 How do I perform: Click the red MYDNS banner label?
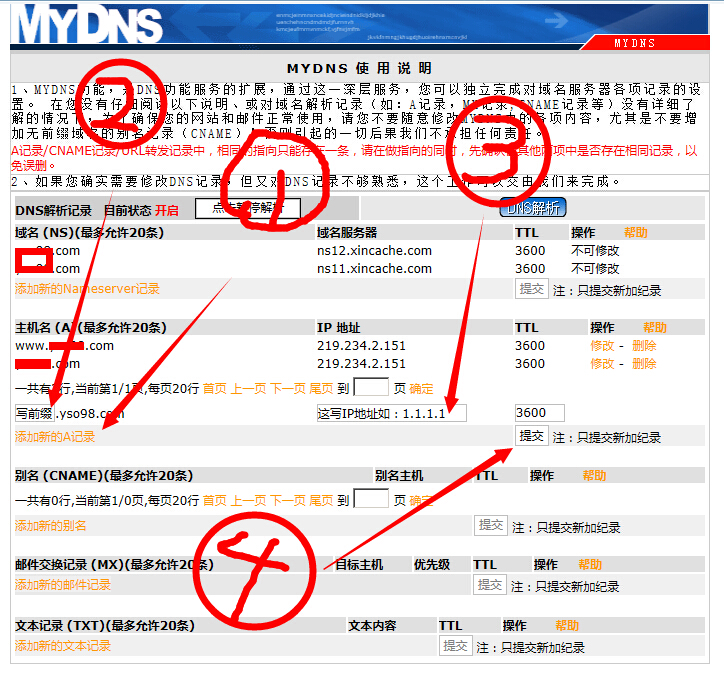coord(634,43)
